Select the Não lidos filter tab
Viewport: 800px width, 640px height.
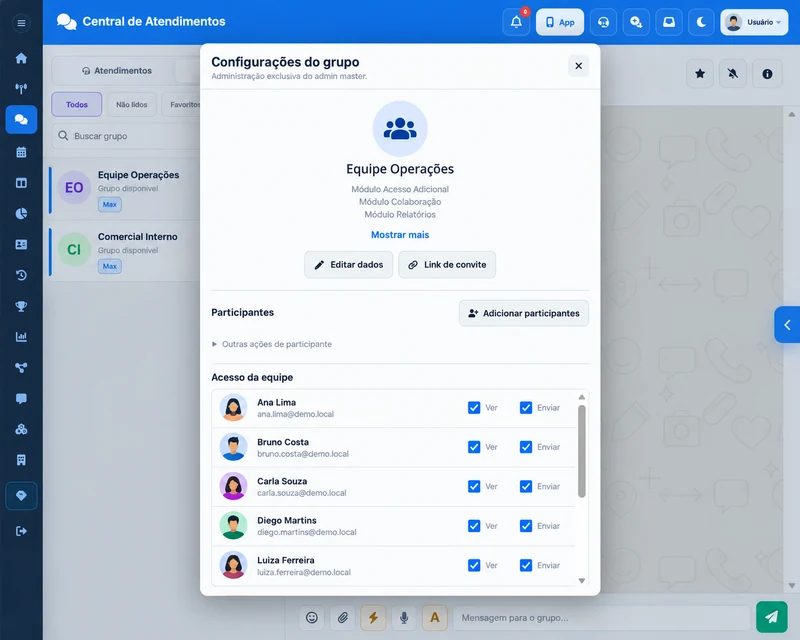[132, 105]
